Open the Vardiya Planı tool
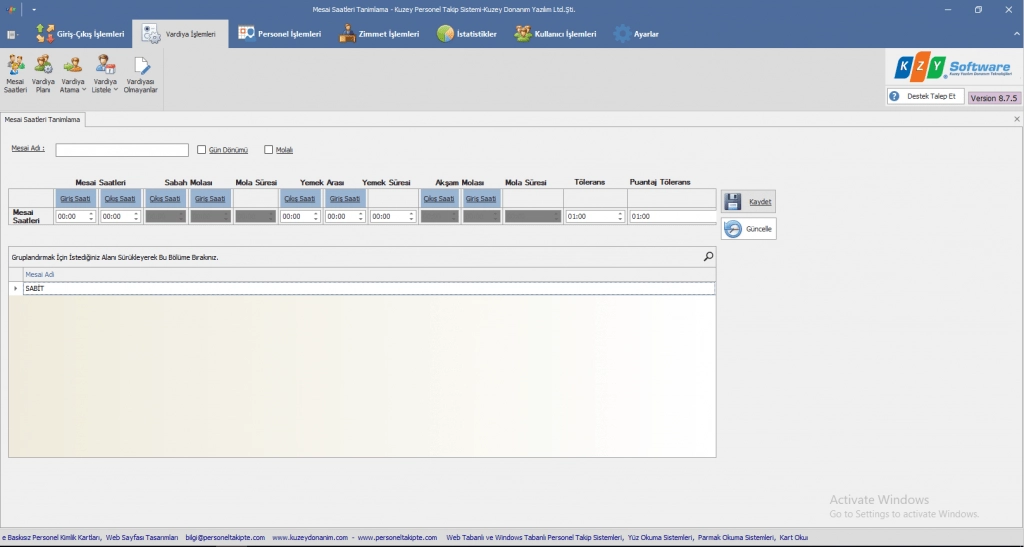The image size is (1024, 547). [x=43, y=74]
